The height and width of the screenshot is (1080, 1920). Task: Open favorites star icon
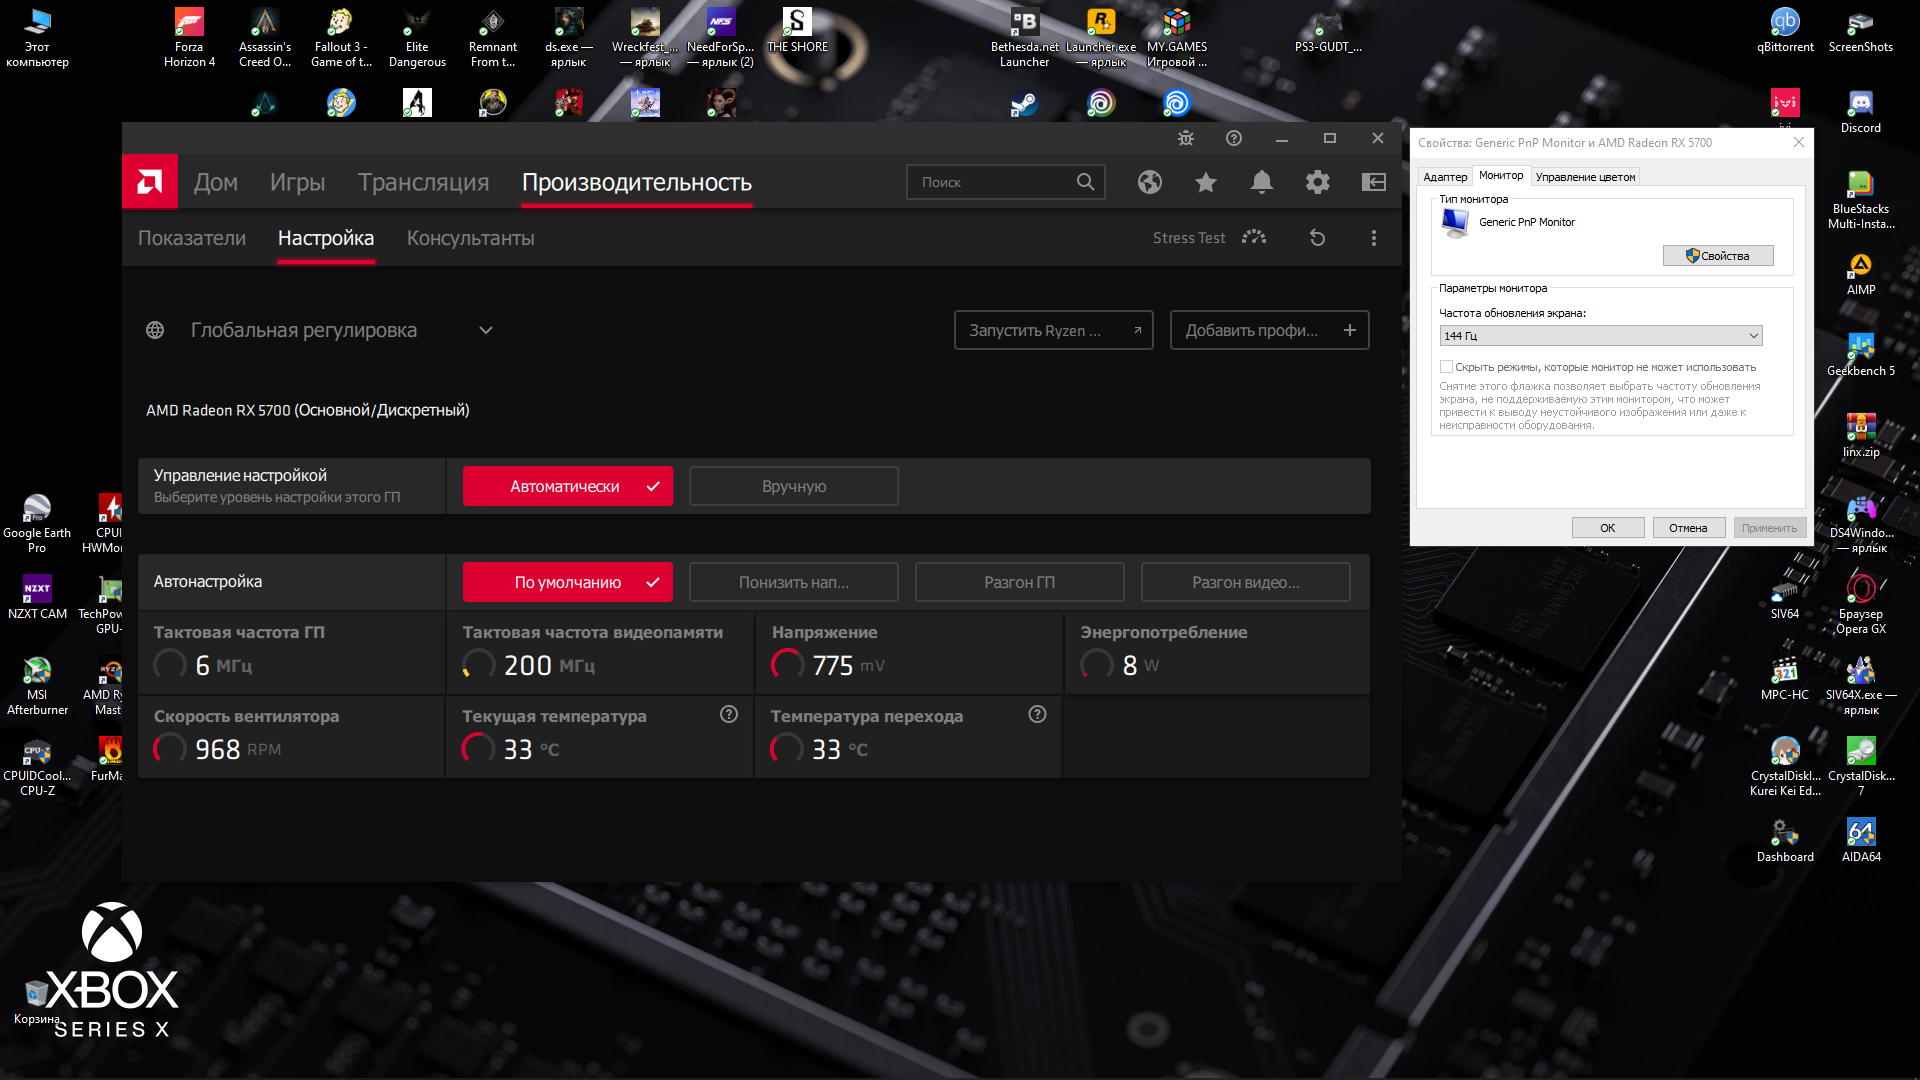click(1206, 182)
